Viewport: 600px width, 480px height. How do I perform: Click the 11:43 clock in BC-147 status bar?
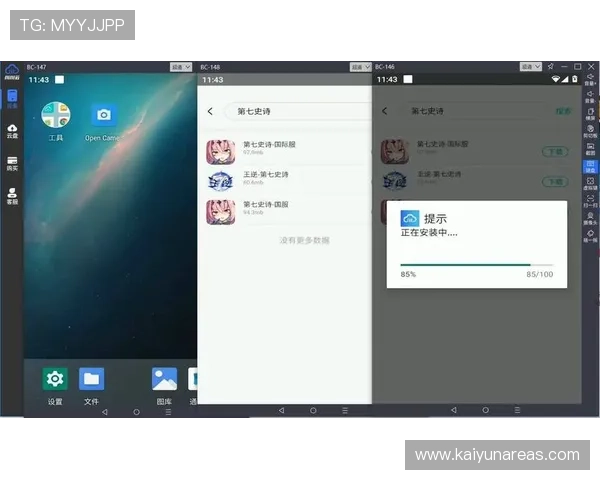(x=39, y=80)
